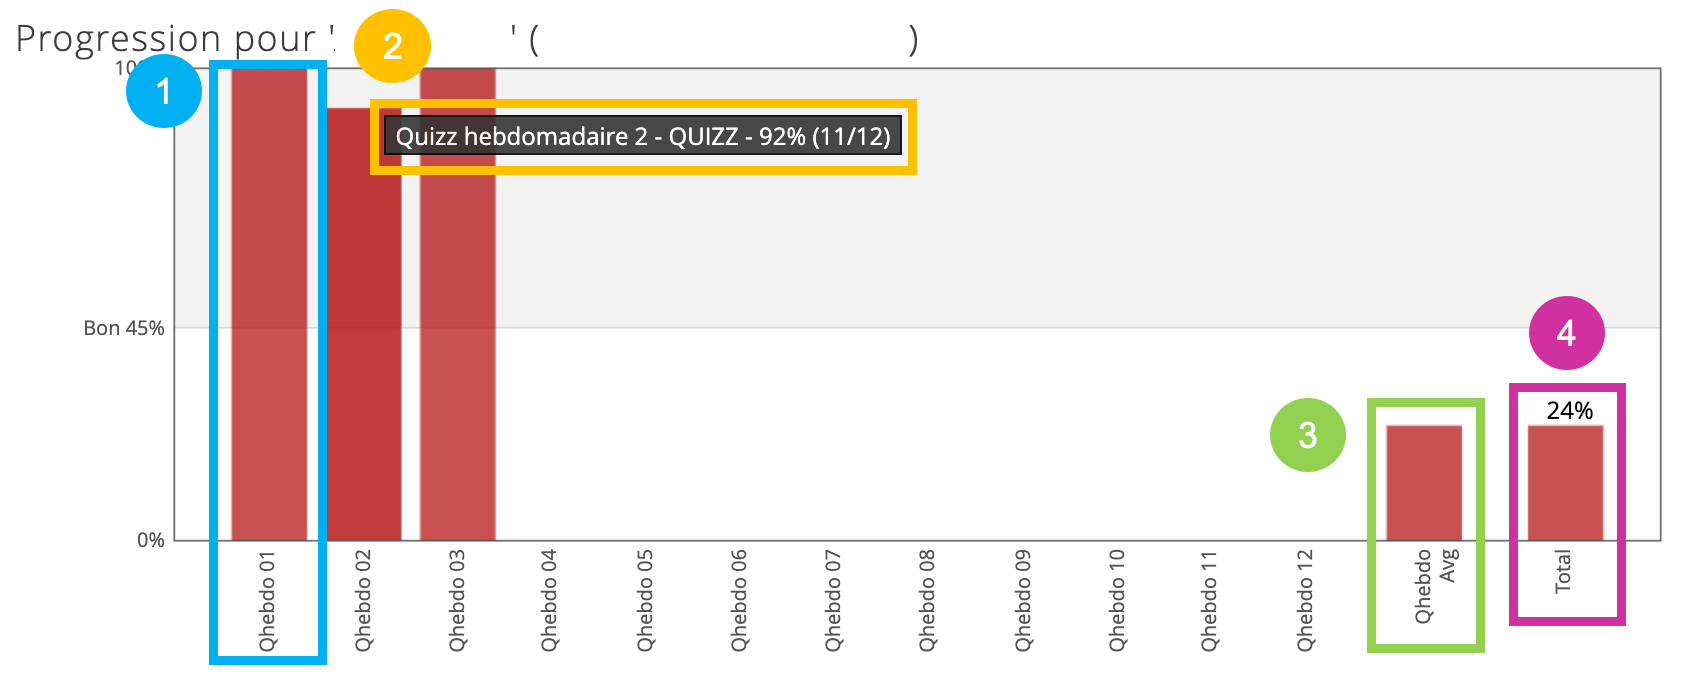Select the Total bar showing 24%
Image resolution: width=1704 pixels, height=674 pixels.
tap(1565, 483)
